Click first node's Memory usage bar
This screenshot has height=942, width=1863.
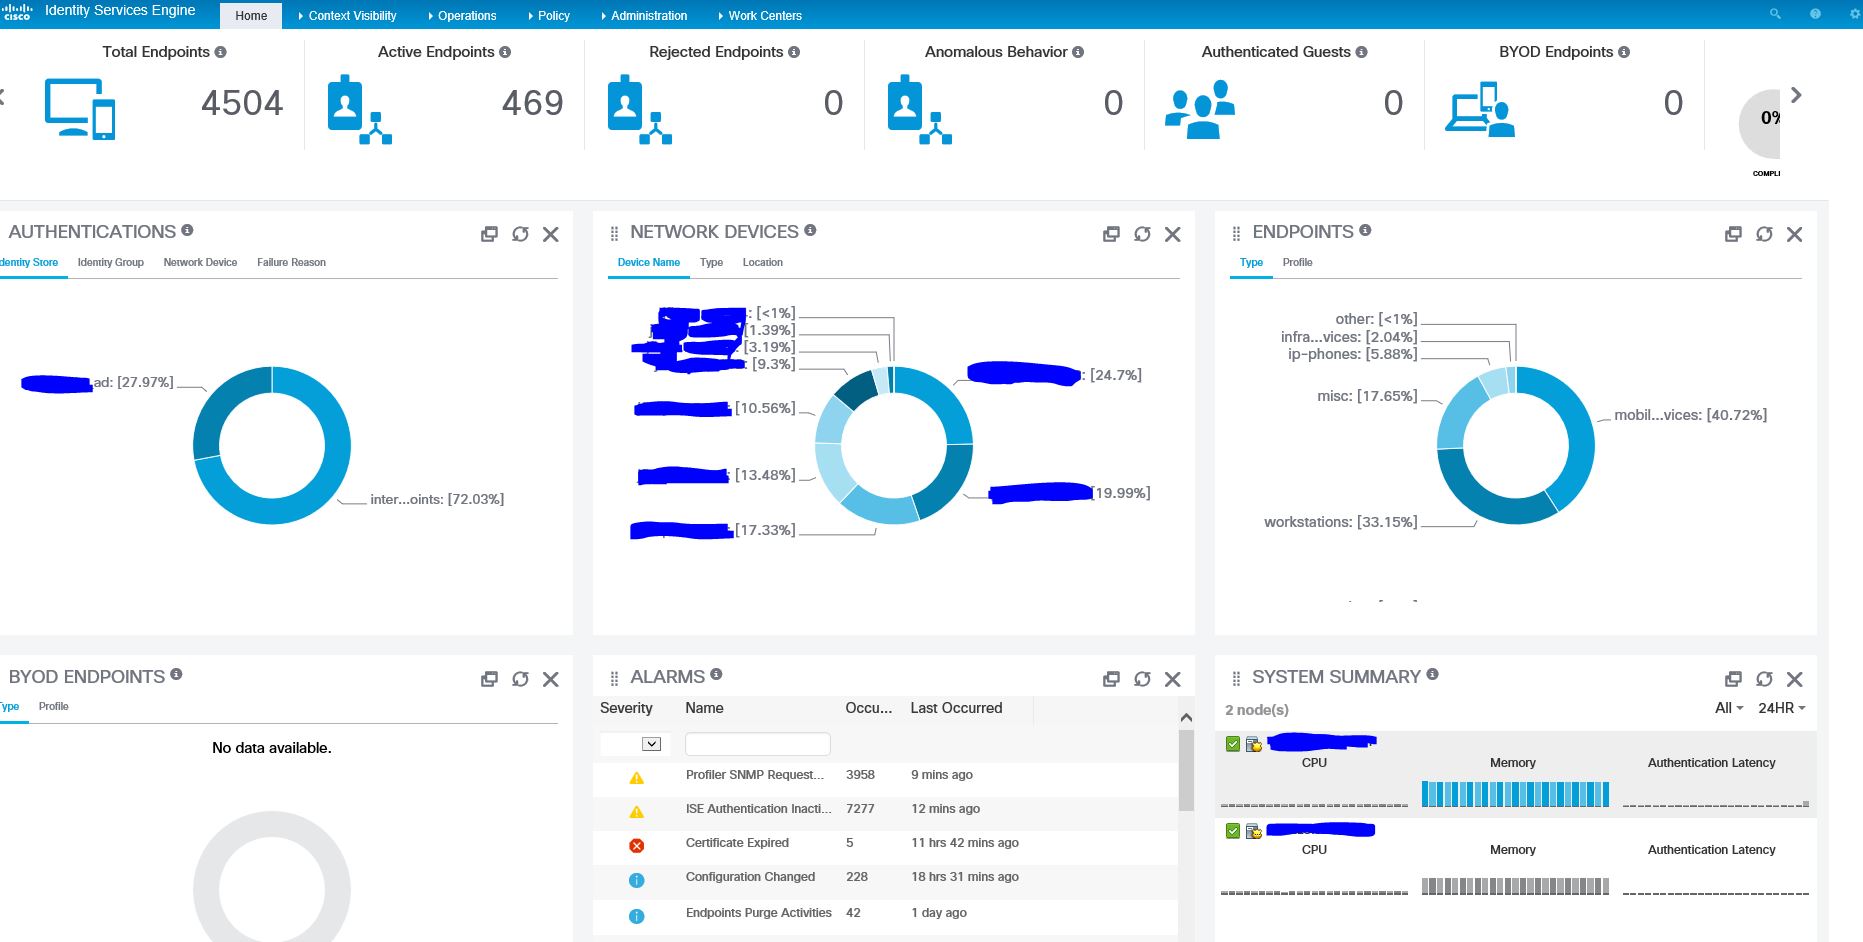point(1515,794)
